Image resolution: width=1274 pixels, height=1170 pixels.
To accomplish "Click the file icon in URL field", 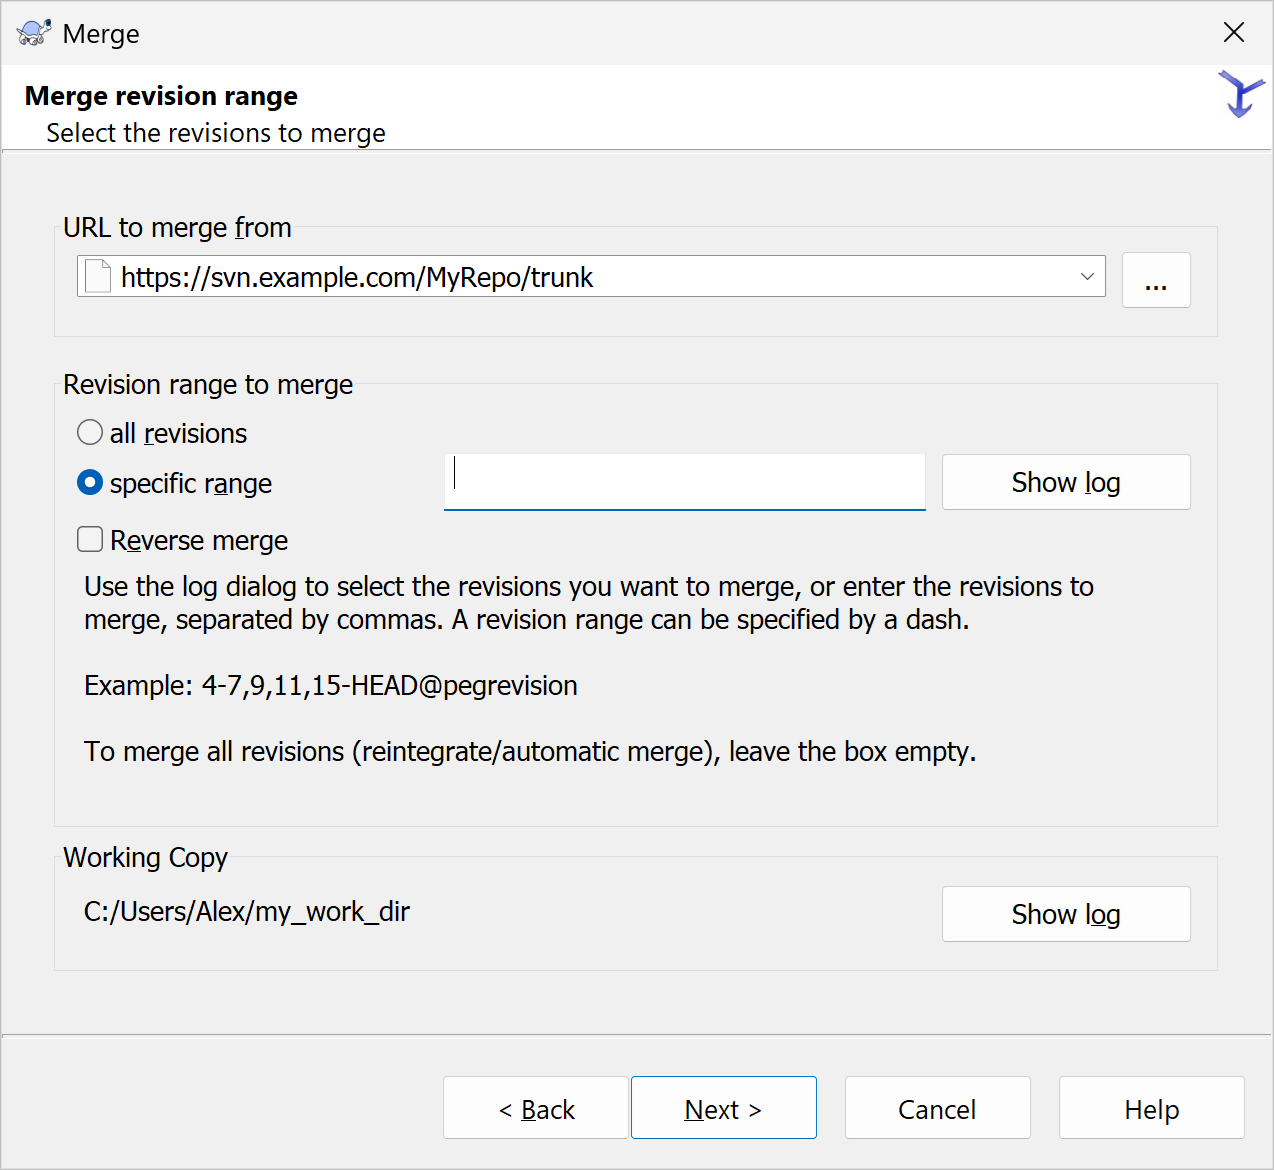I will click(98, 276).
